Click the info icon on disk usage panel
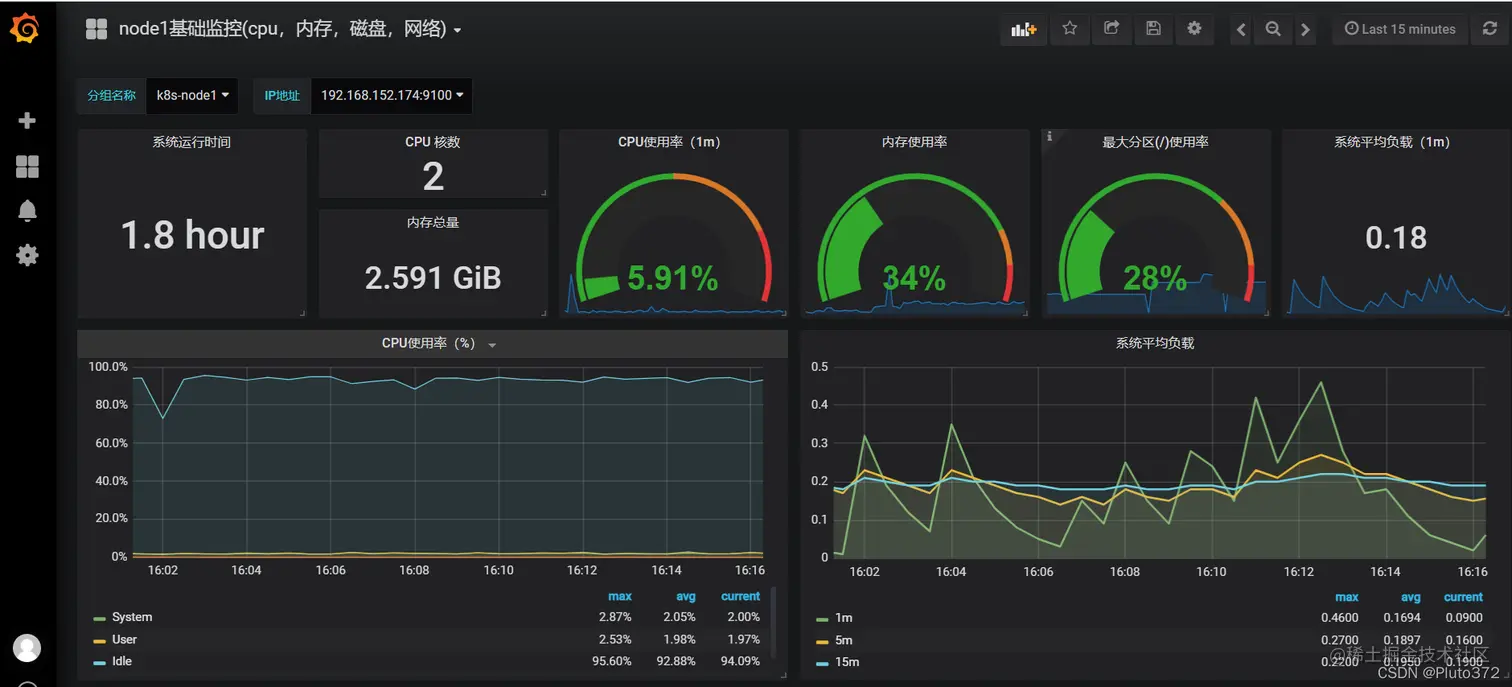The image size is (1512, 687). 1049,136
